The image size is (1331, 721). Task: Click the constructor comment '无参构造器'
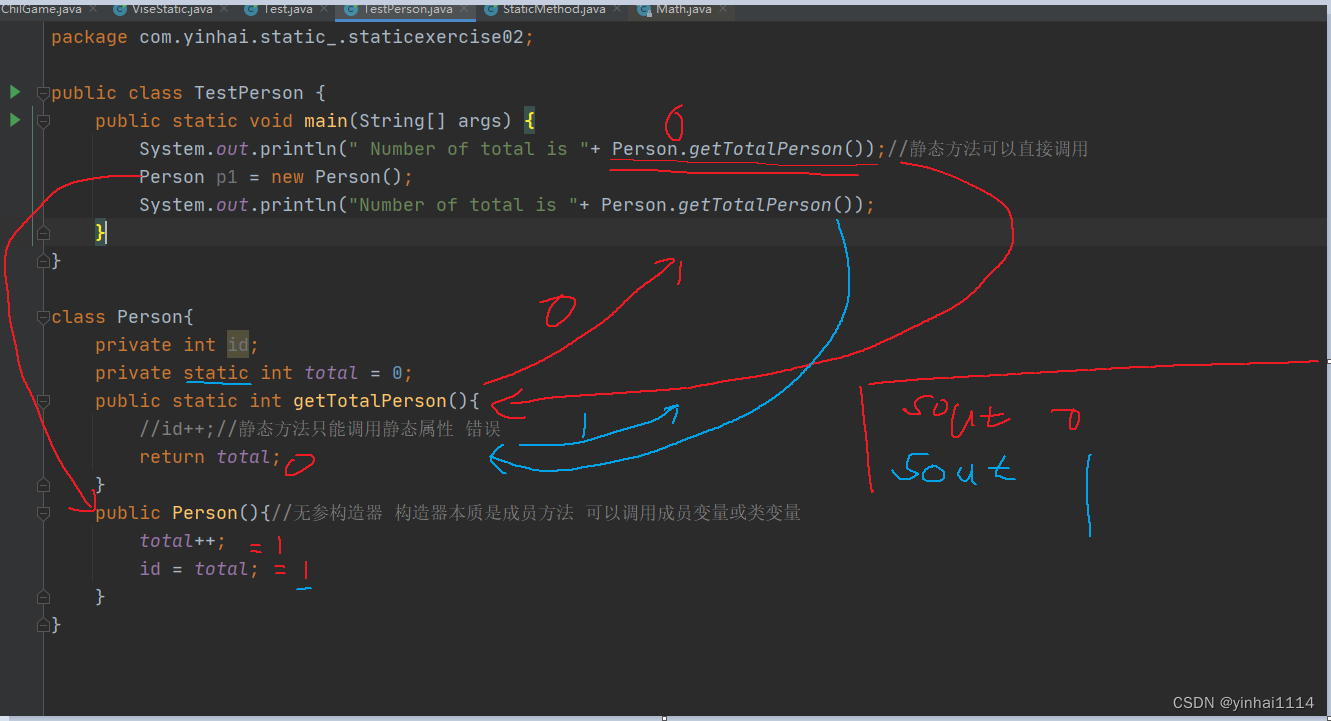[x=338, y=513]
